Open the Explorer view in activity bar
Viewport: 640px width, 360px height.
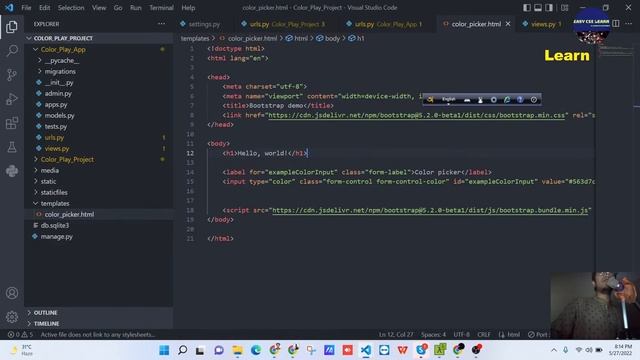[12, 27]
